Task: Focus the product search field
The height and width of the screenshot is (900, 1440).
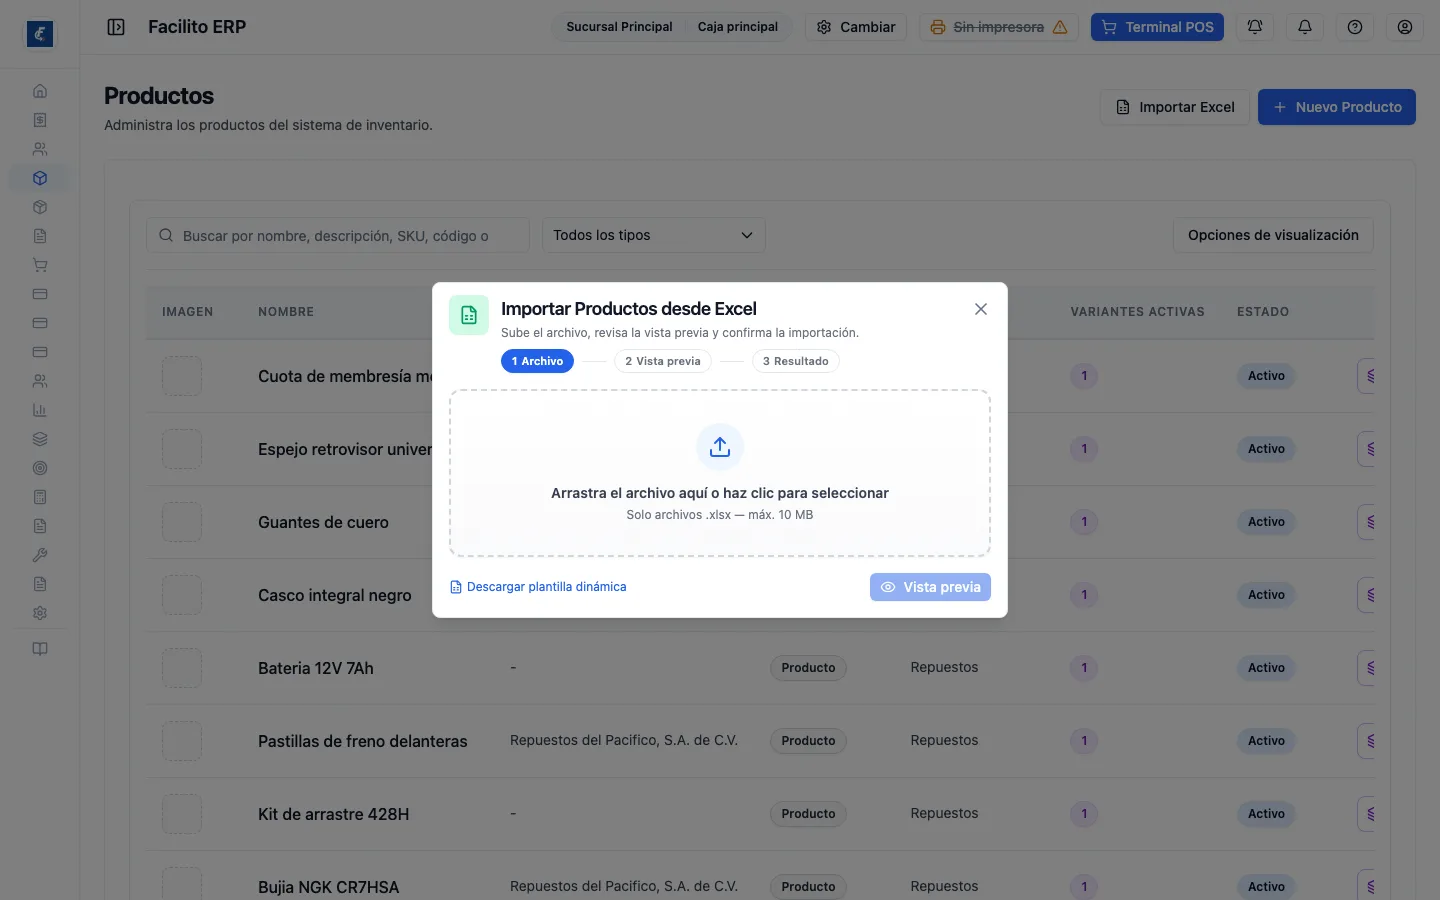Action: tap(338, 235)
